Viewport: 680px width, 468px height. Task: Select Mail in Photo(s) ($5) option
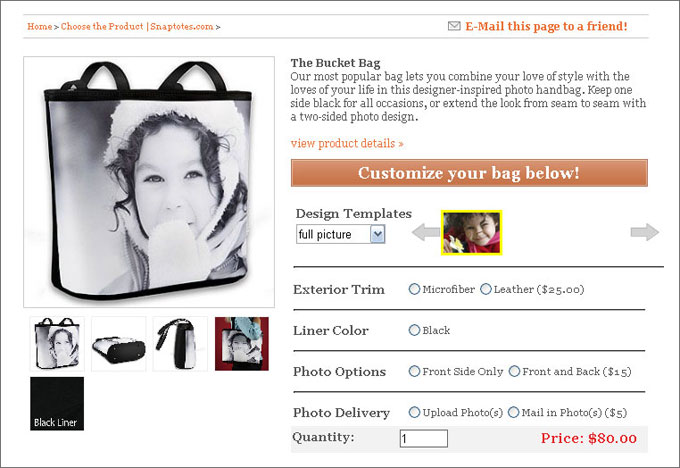pyautogui.click(x=513, y=412)
